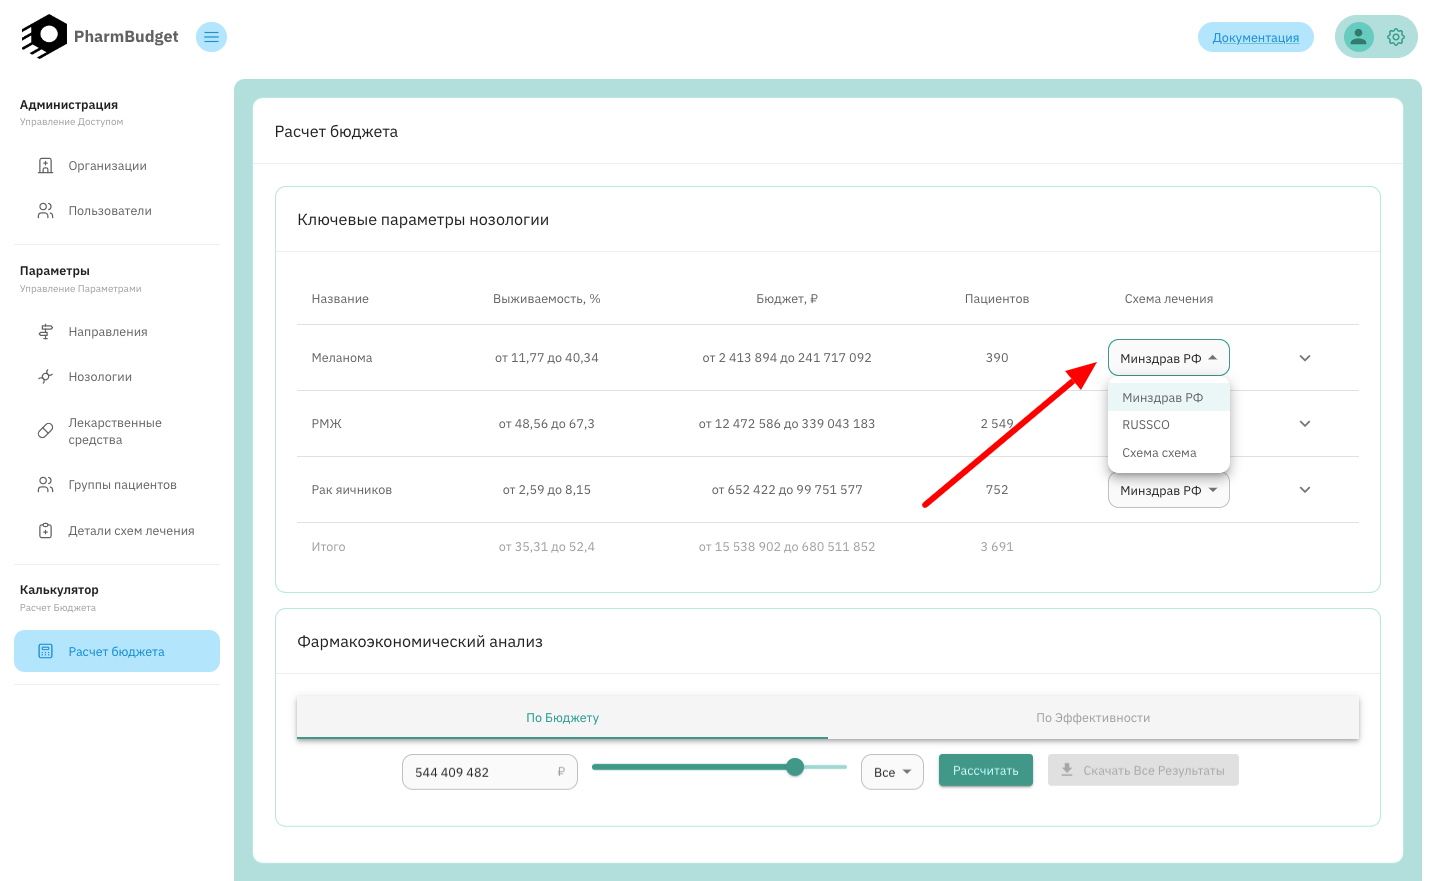Expand the РМЖ row chevron
This screenshot has width=1440, height=881.
click(x=1305, y=424)
